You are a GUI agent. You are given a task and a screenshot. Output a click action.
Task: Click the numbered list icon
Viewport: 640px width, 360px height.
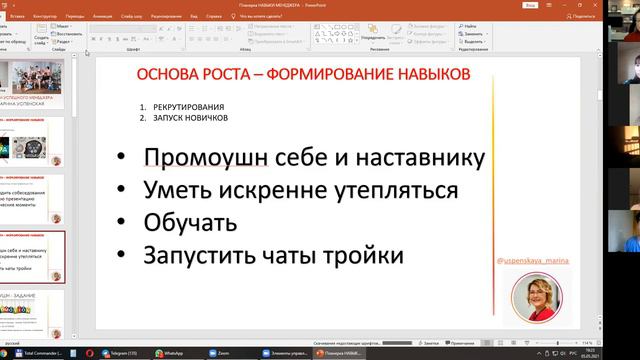coord(204,29)
